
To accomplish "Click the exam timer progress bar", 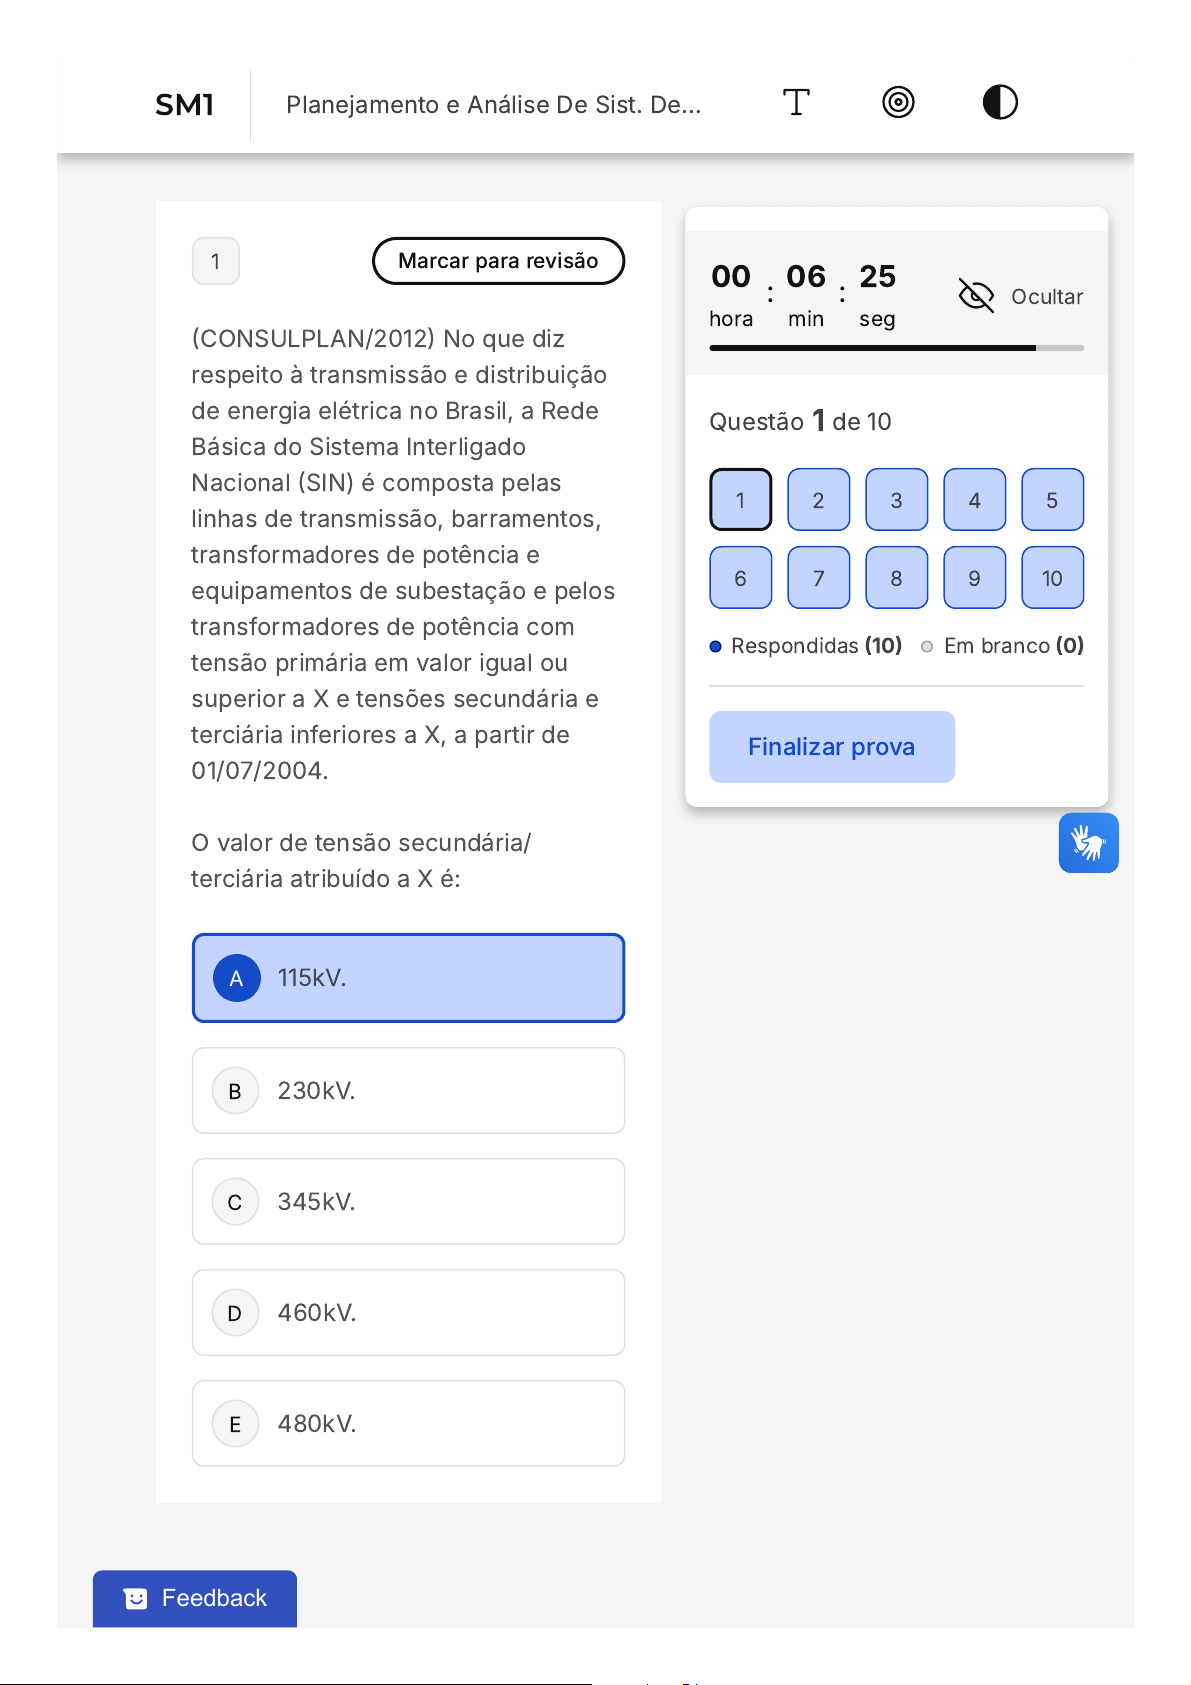I will pyautogui.click(x=896, y=348).
